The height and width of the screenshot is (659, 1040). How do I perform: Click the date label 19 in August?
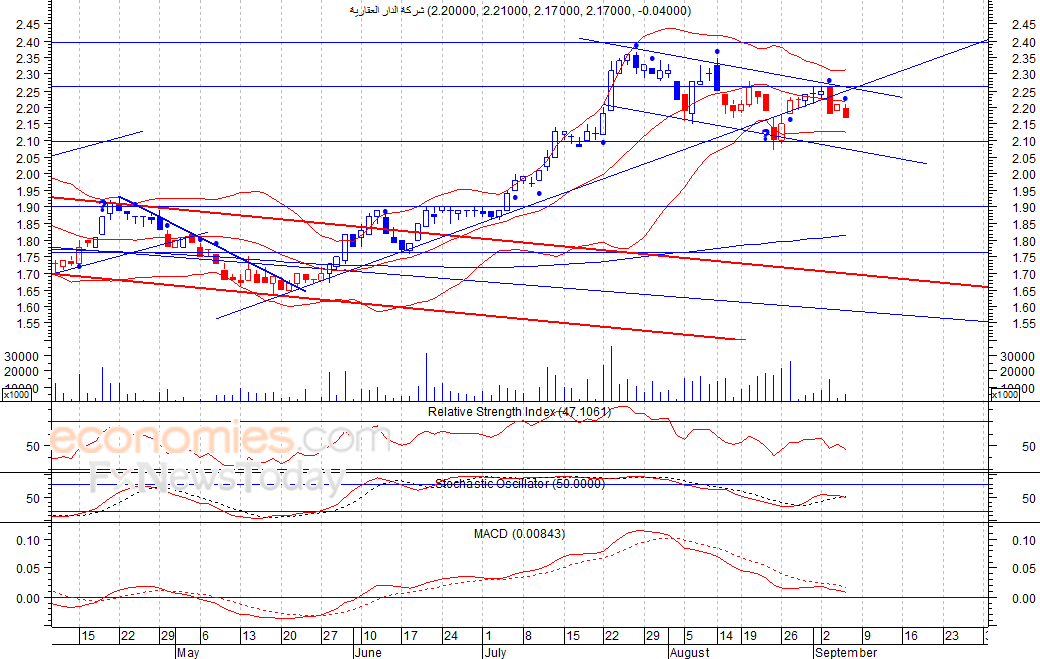(x=749, y=636)
